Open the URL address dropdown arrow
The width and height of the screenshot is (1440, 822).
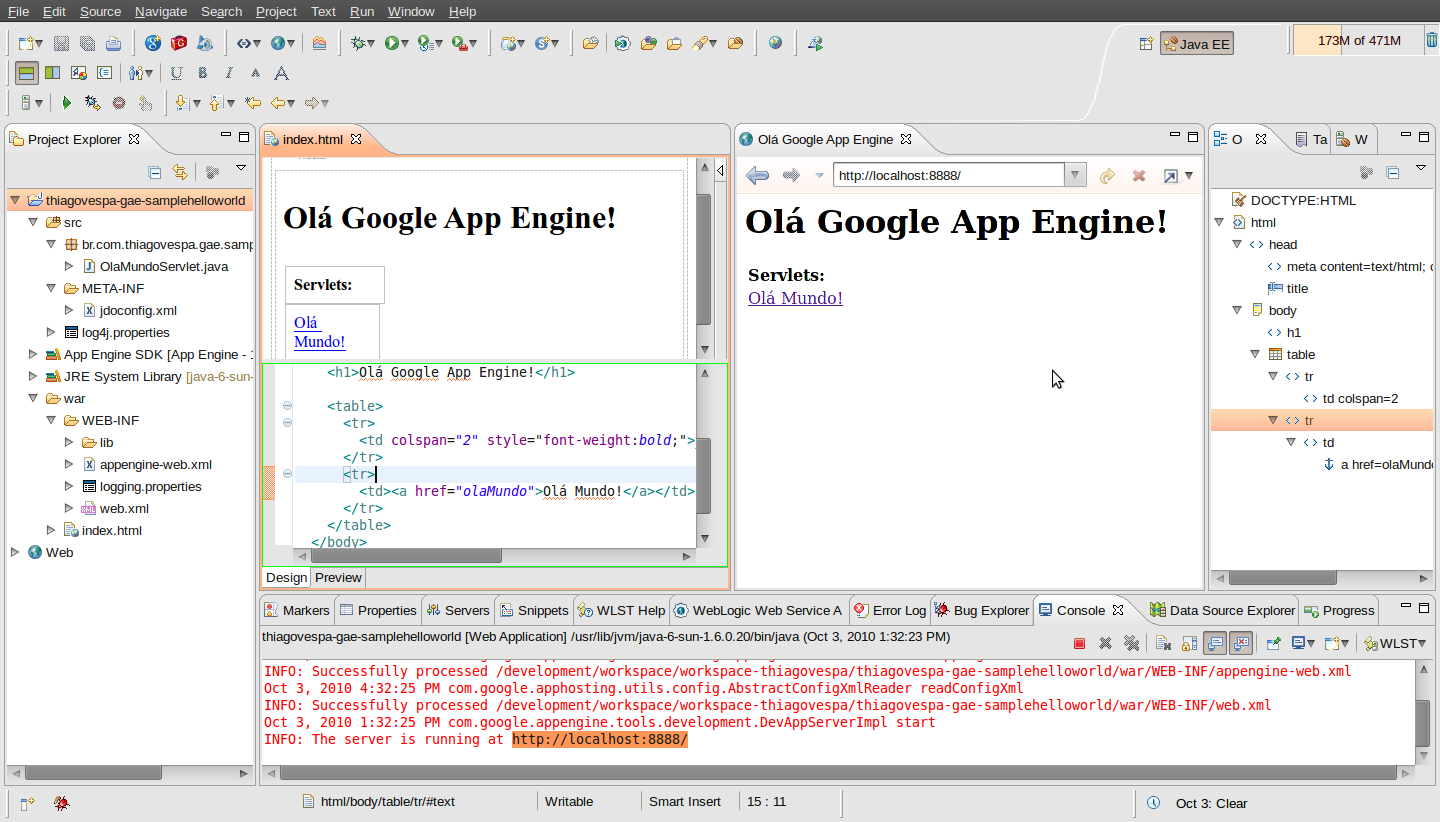(1075, 176)
